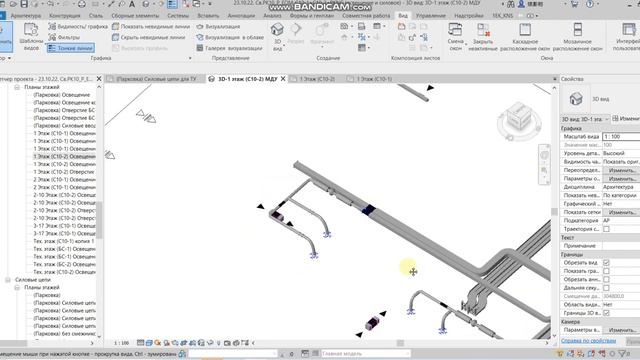Open Render in Cloud (Визуализация в облаке)
Image resolution: width=640 pixels, height=360 pixels.
pos(229,37)
